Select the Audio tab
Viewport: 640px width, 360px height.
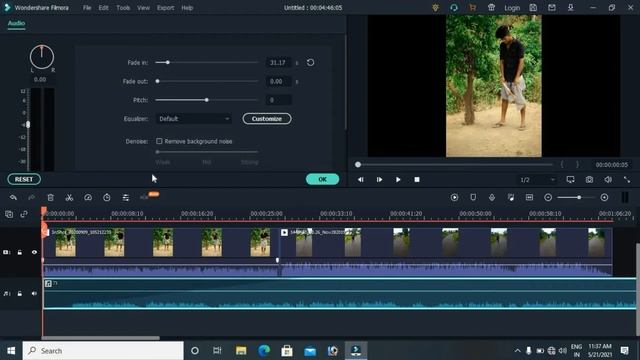(x=16, y=23)
